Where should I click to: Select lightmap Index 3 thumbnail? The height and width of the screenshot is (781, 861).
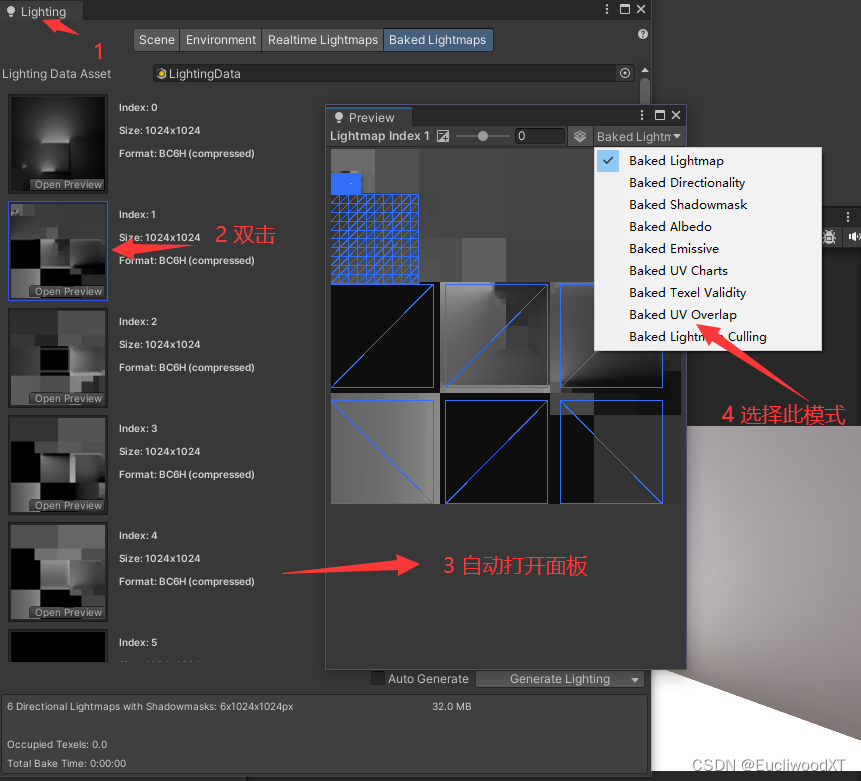58,465
